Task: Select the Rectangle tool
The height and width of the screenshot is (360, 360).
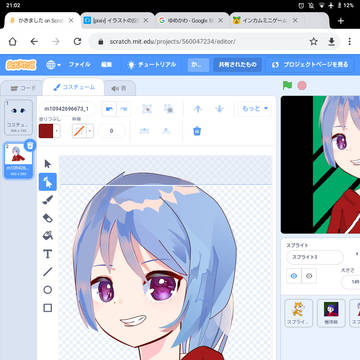Action: [48, 308]
